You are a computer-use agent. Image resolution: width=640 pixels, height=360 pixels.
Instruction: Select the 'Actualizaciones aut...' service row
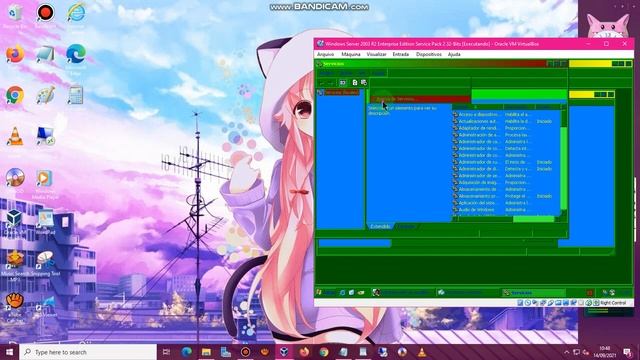point(506,121)
